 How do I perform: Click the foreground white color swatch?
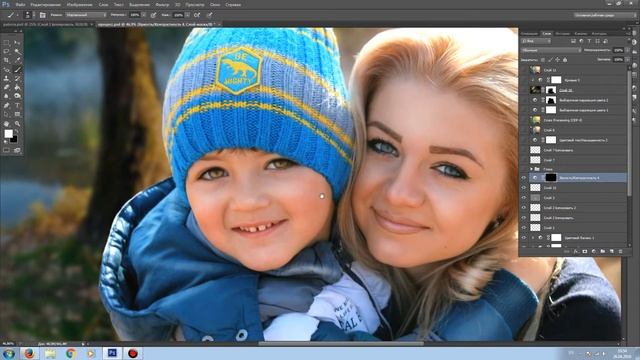8,134
